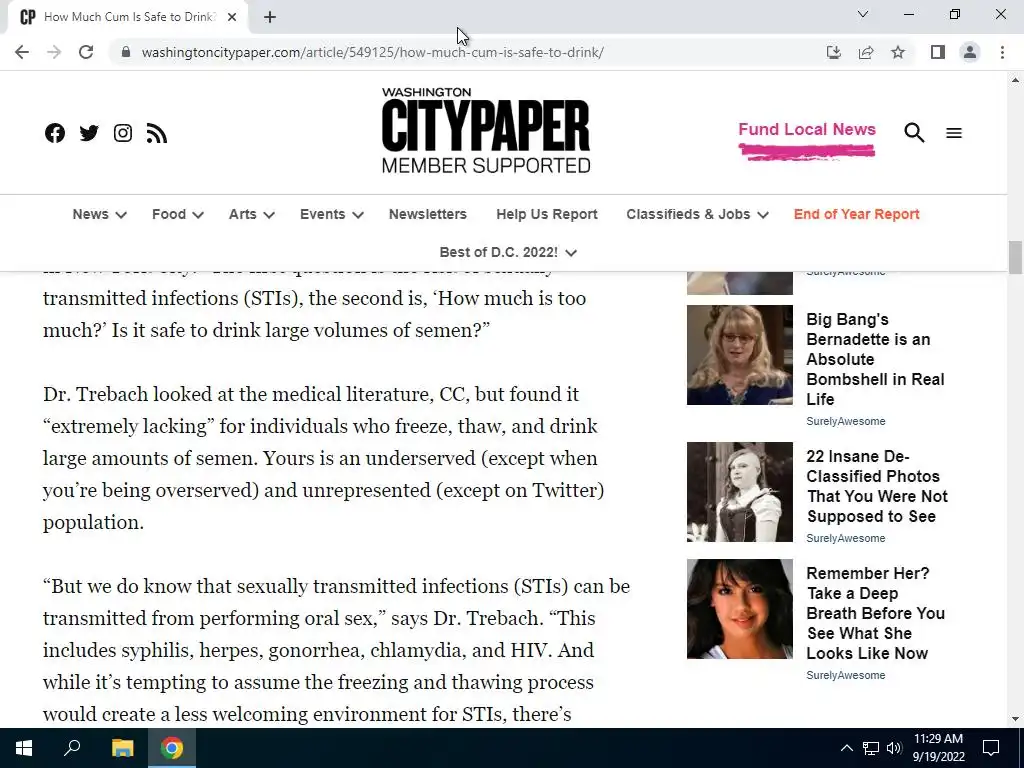Open the City Paper Twitter profile

[x=89, y=133]
